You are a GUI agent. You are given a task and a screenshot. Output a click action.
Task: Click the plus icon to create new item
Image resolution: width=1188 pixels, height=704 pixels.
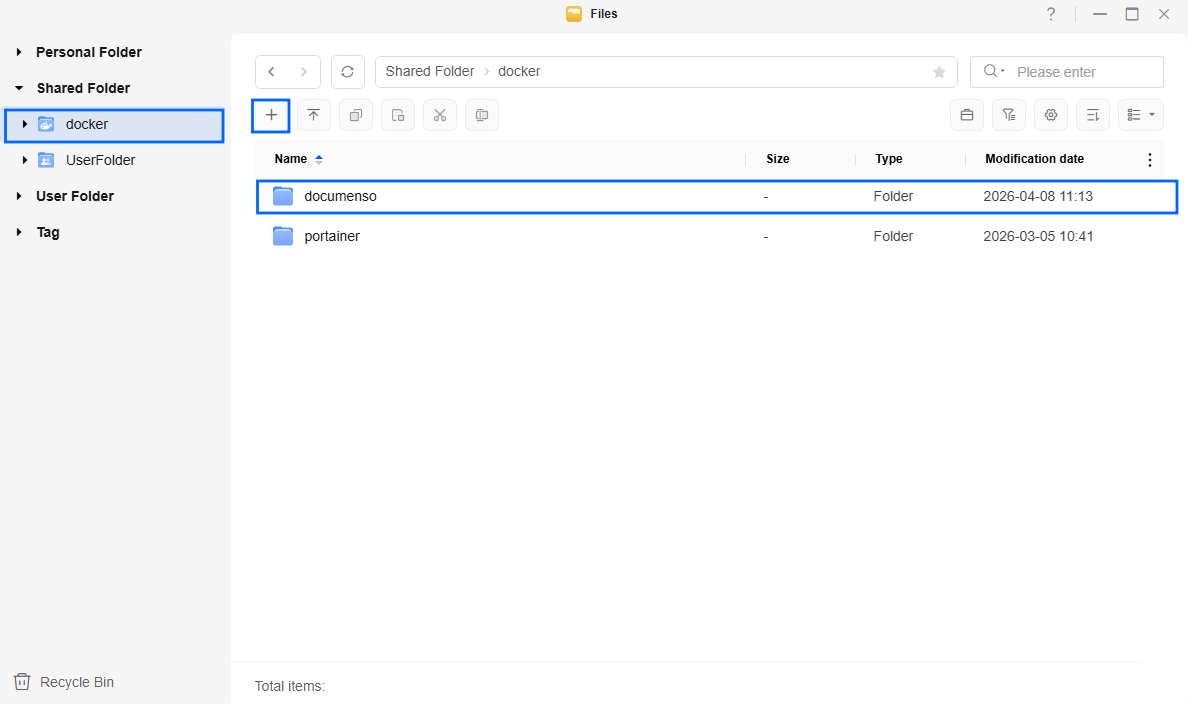click(x=271, y=115)
